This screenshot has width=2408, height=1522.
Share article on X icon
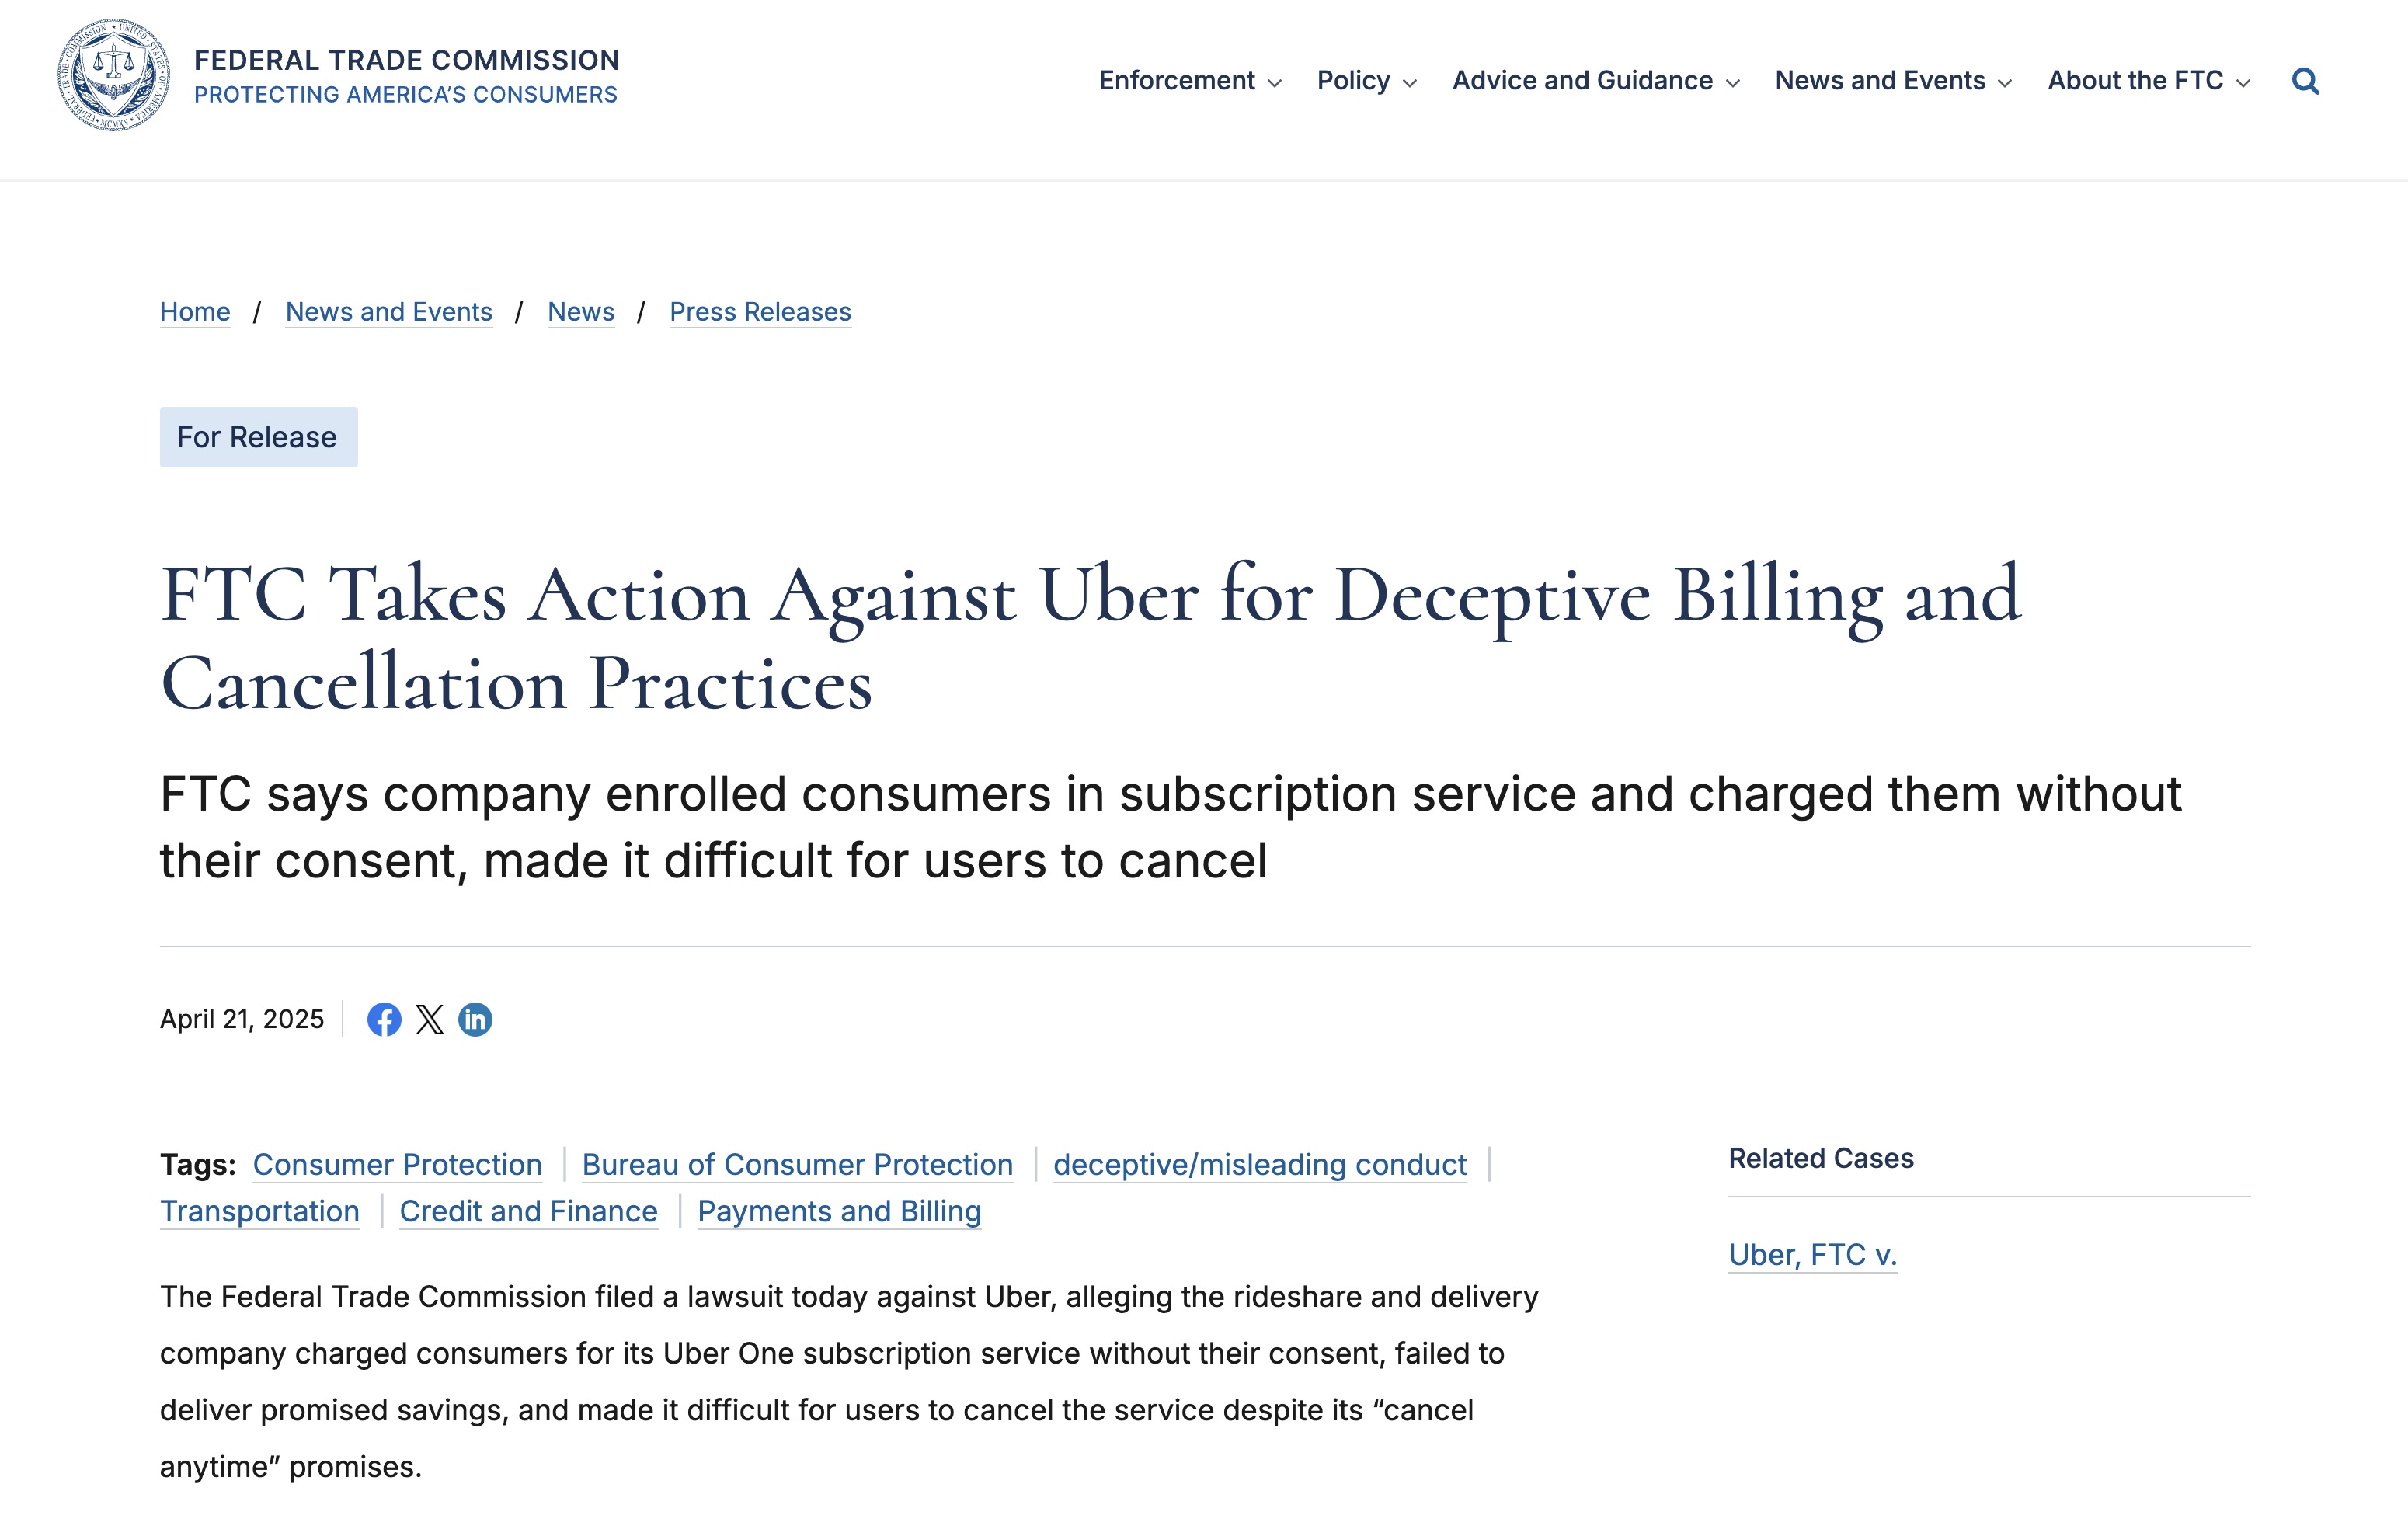(430, 1019)
